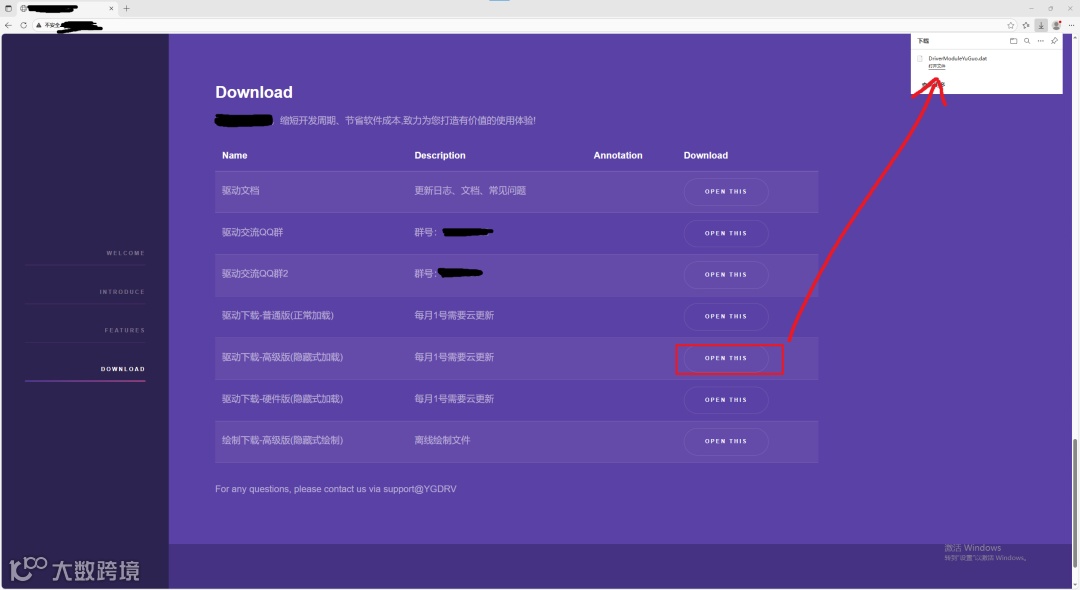Screen dimensions: 1080x590
Task: Click OPEN THIS for 驱动交流QQ群2
Action: [x=726, y=275]
